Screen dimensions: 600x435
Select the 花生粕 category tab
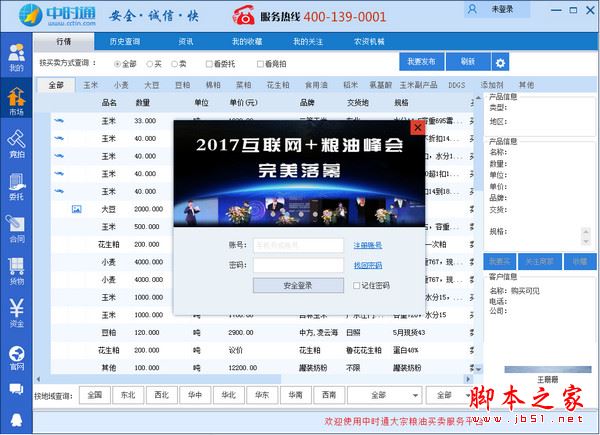[x=278, y=85]
